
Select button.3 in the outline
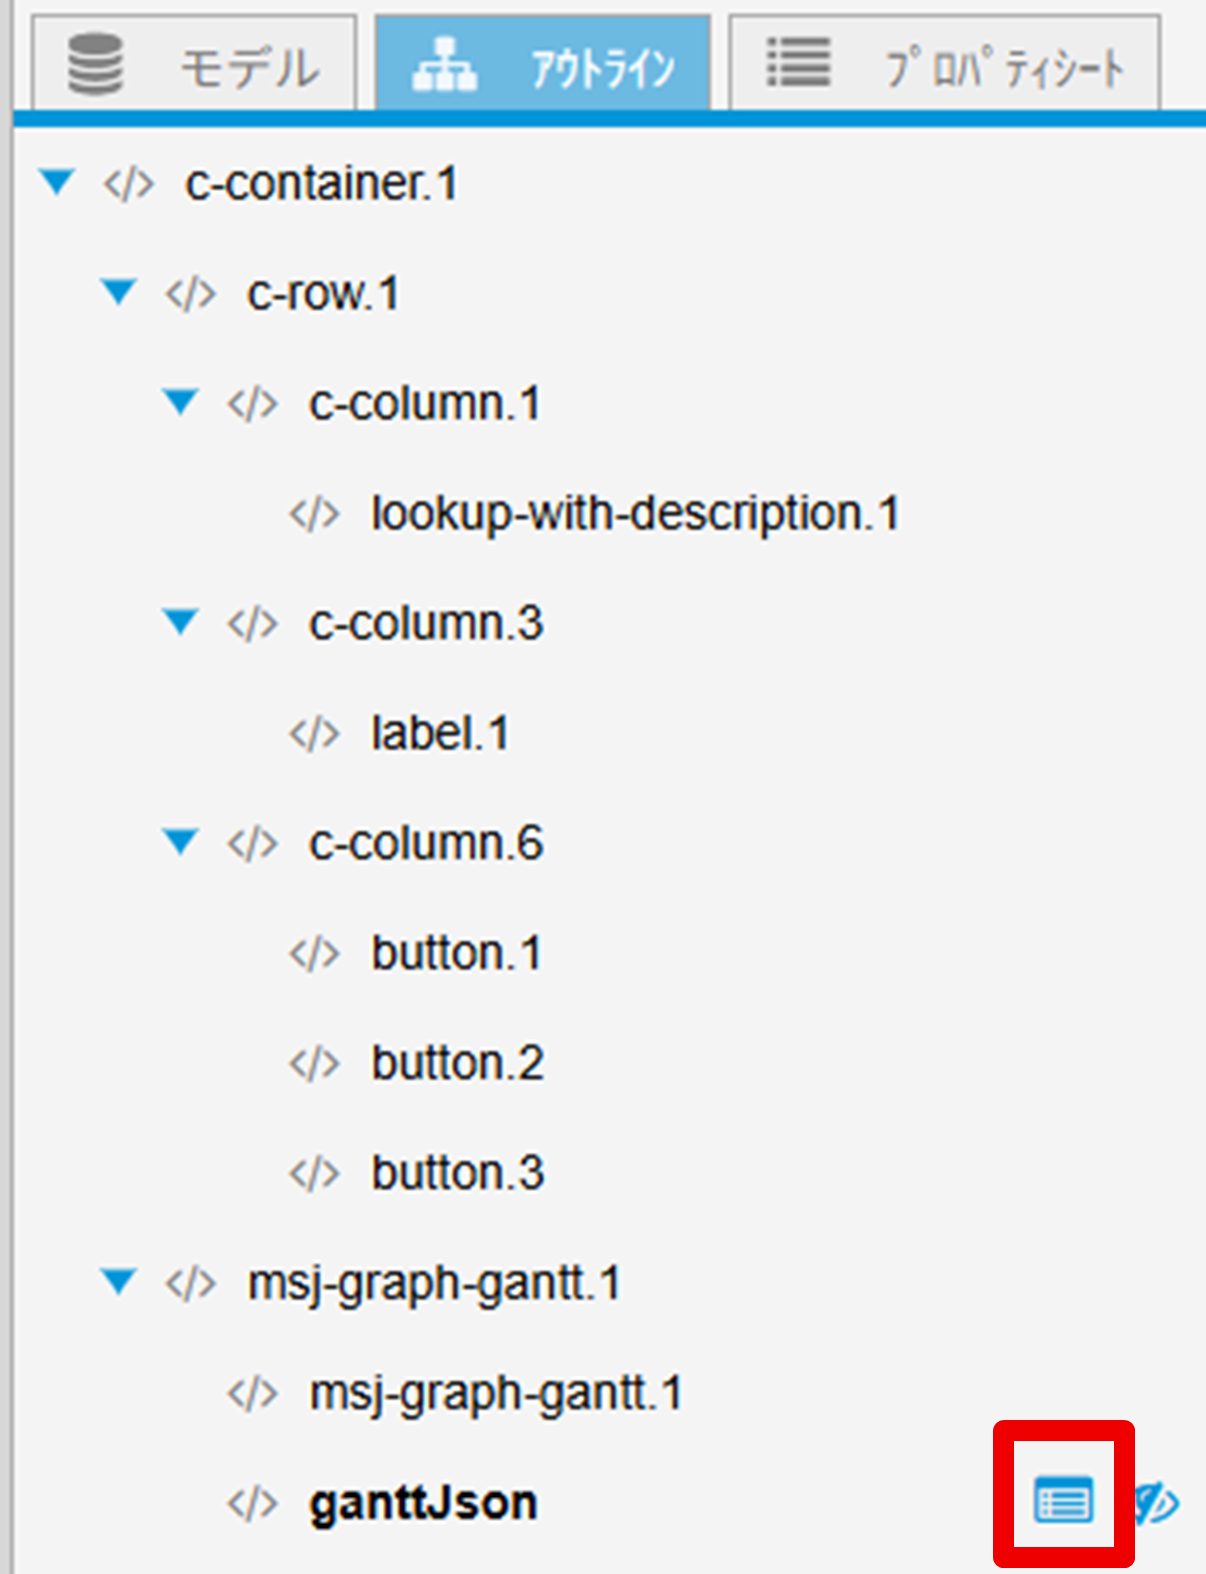pos(457,1173)
